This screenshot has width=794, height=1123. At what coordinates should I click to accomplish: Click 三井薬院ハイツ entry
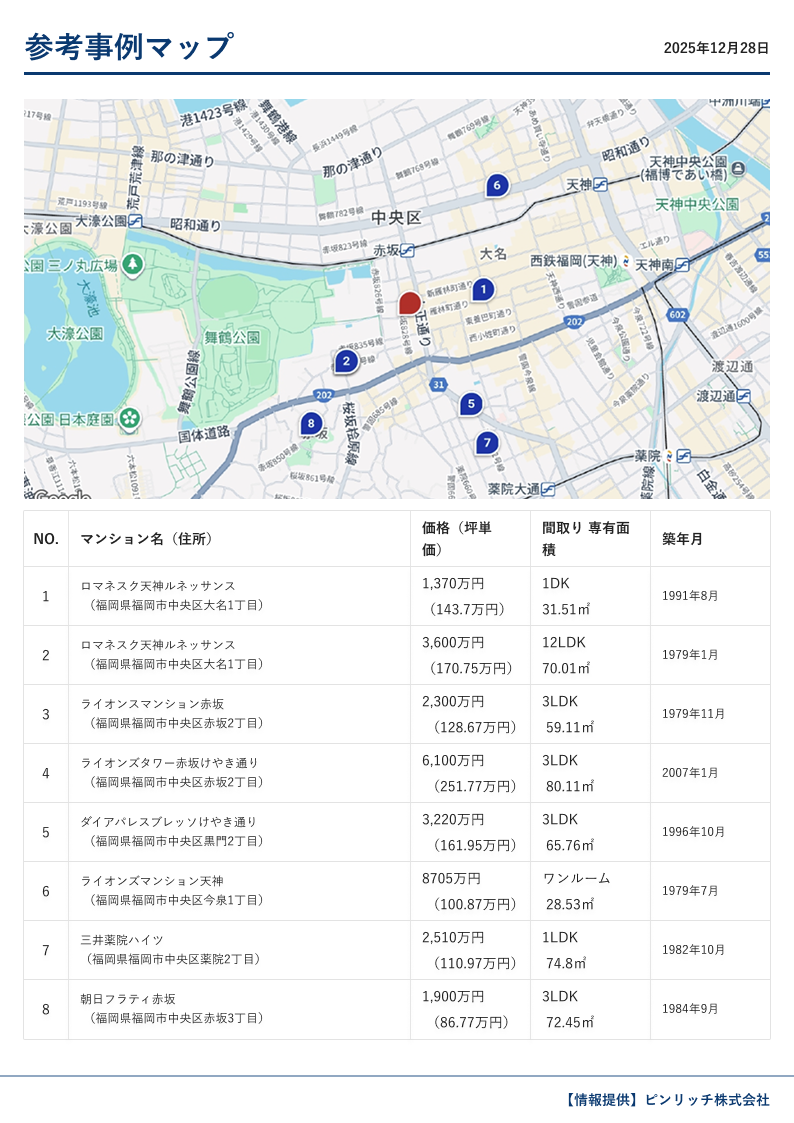(x=122, y=940)
